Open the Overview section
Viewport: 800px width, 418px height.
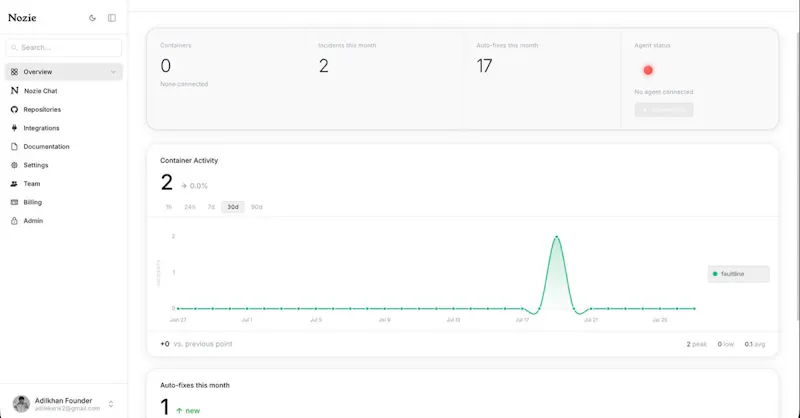(x=64, y=72)
